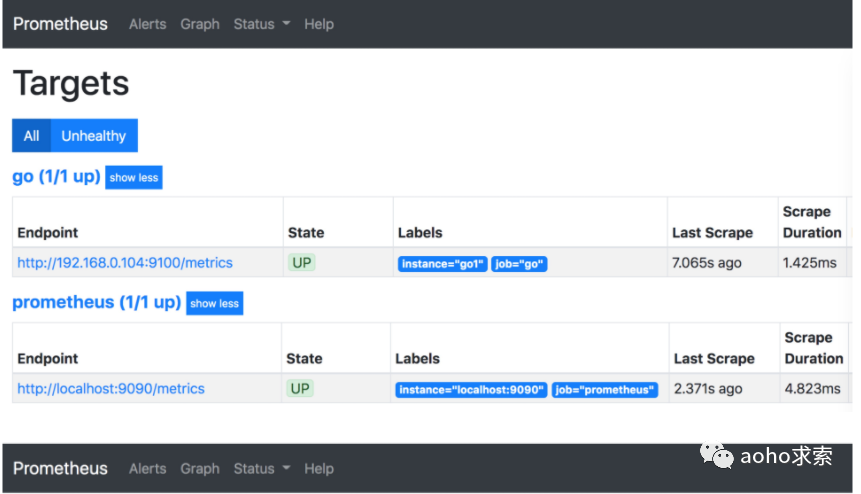Switch filter to Unhealthy targets

click(x=94, y=136)
